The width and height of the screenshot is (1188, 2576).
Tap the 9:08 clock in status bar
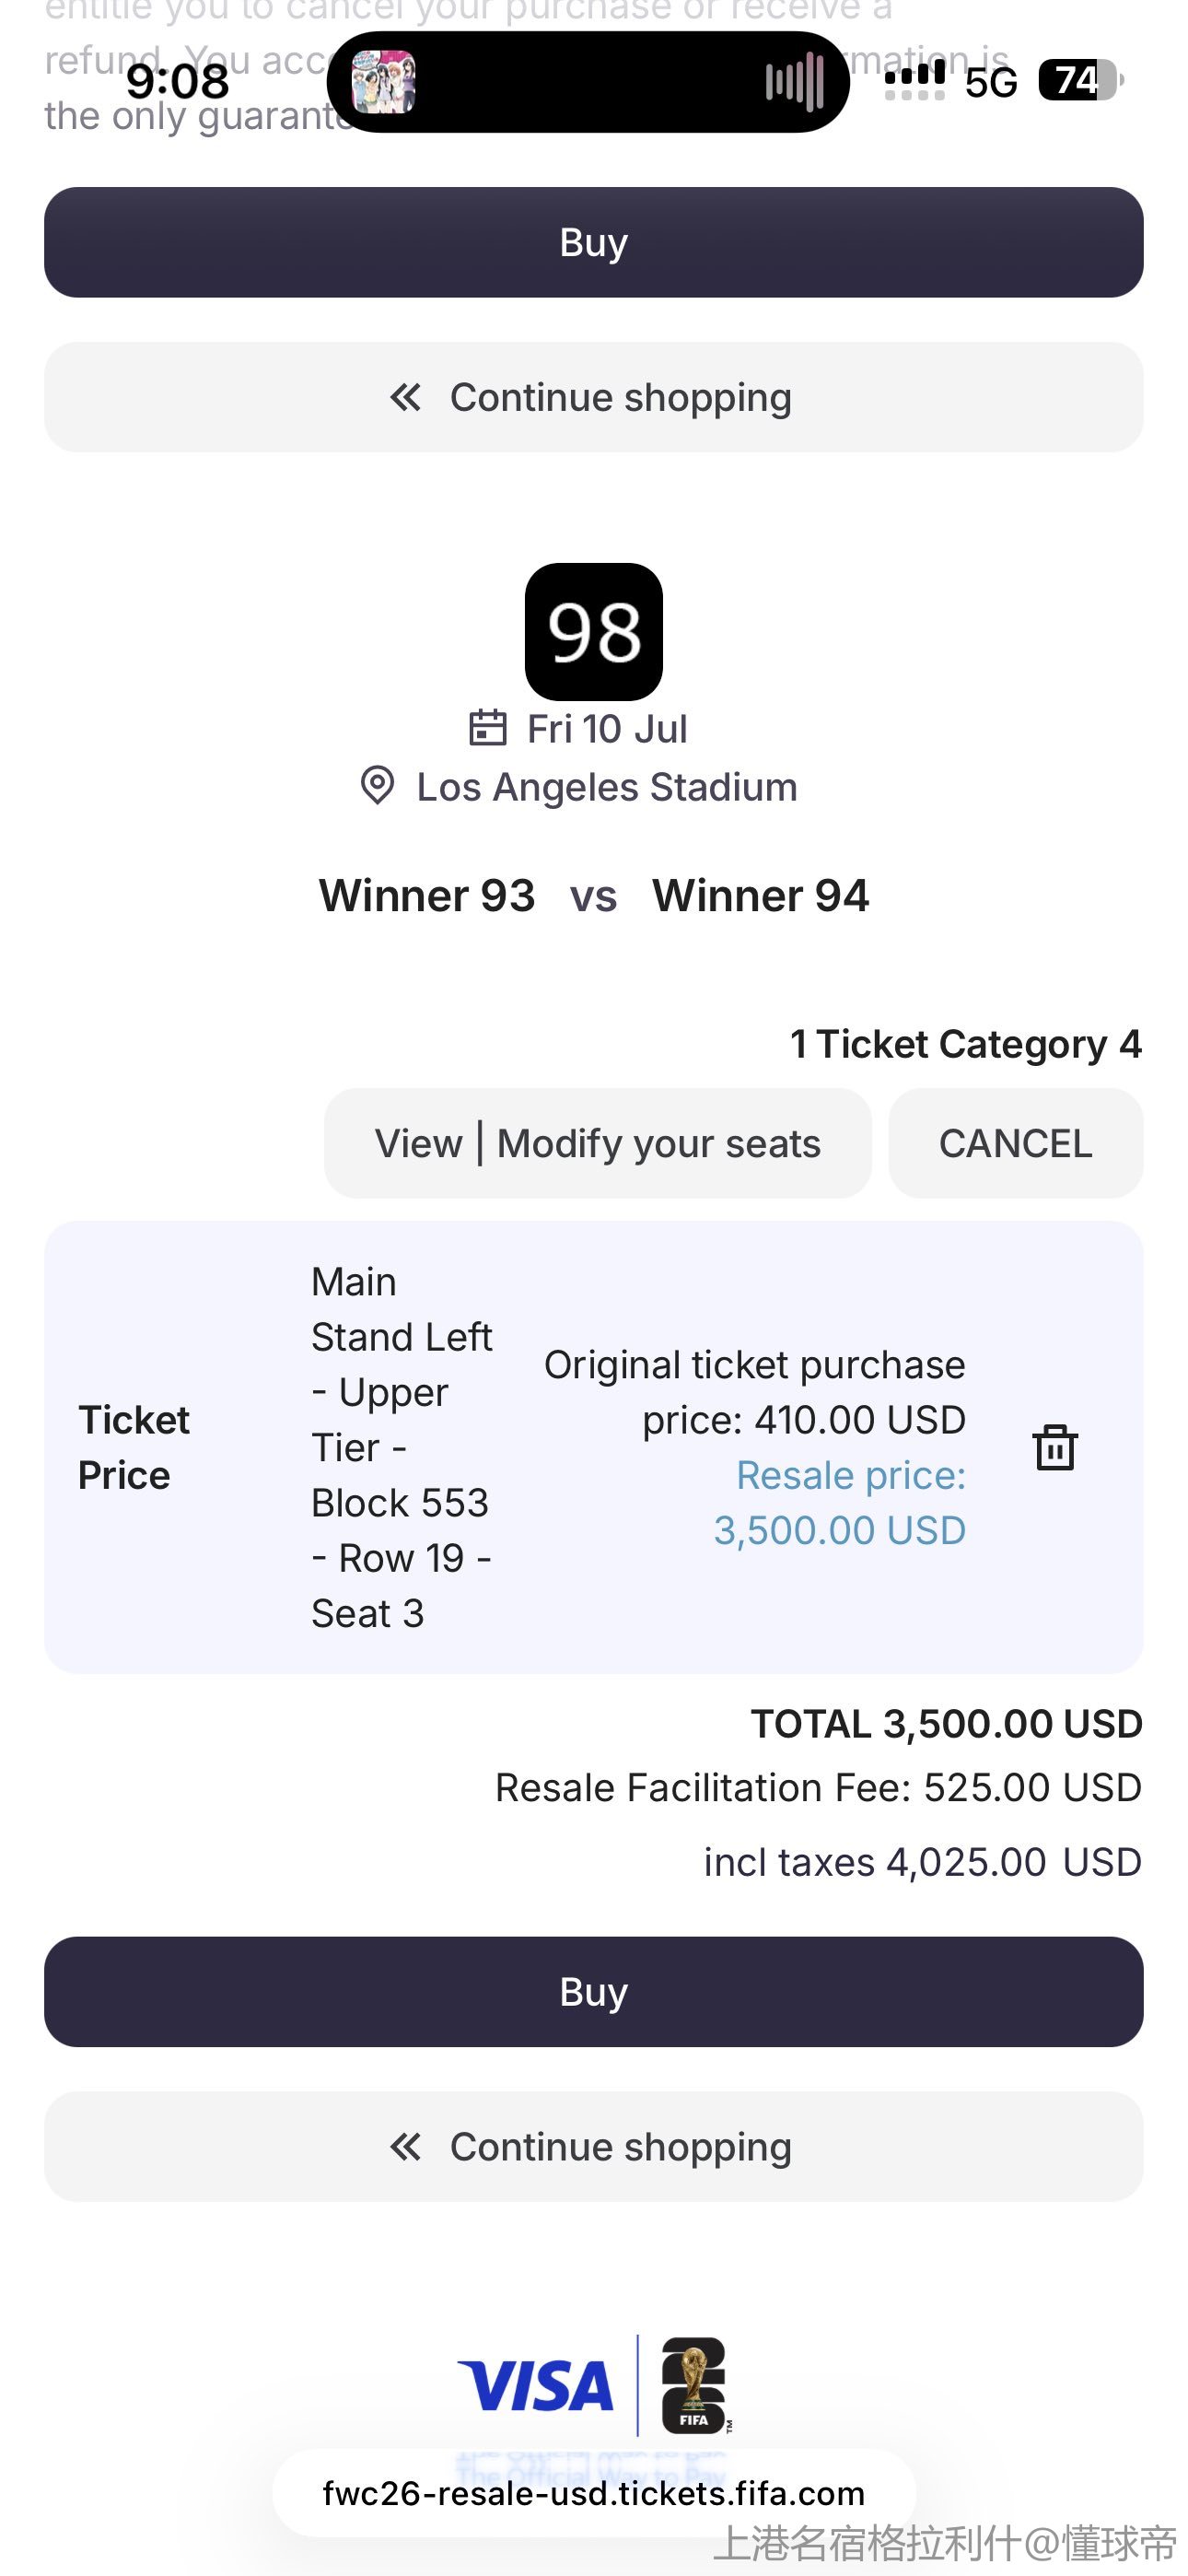(x=177, y=81)
